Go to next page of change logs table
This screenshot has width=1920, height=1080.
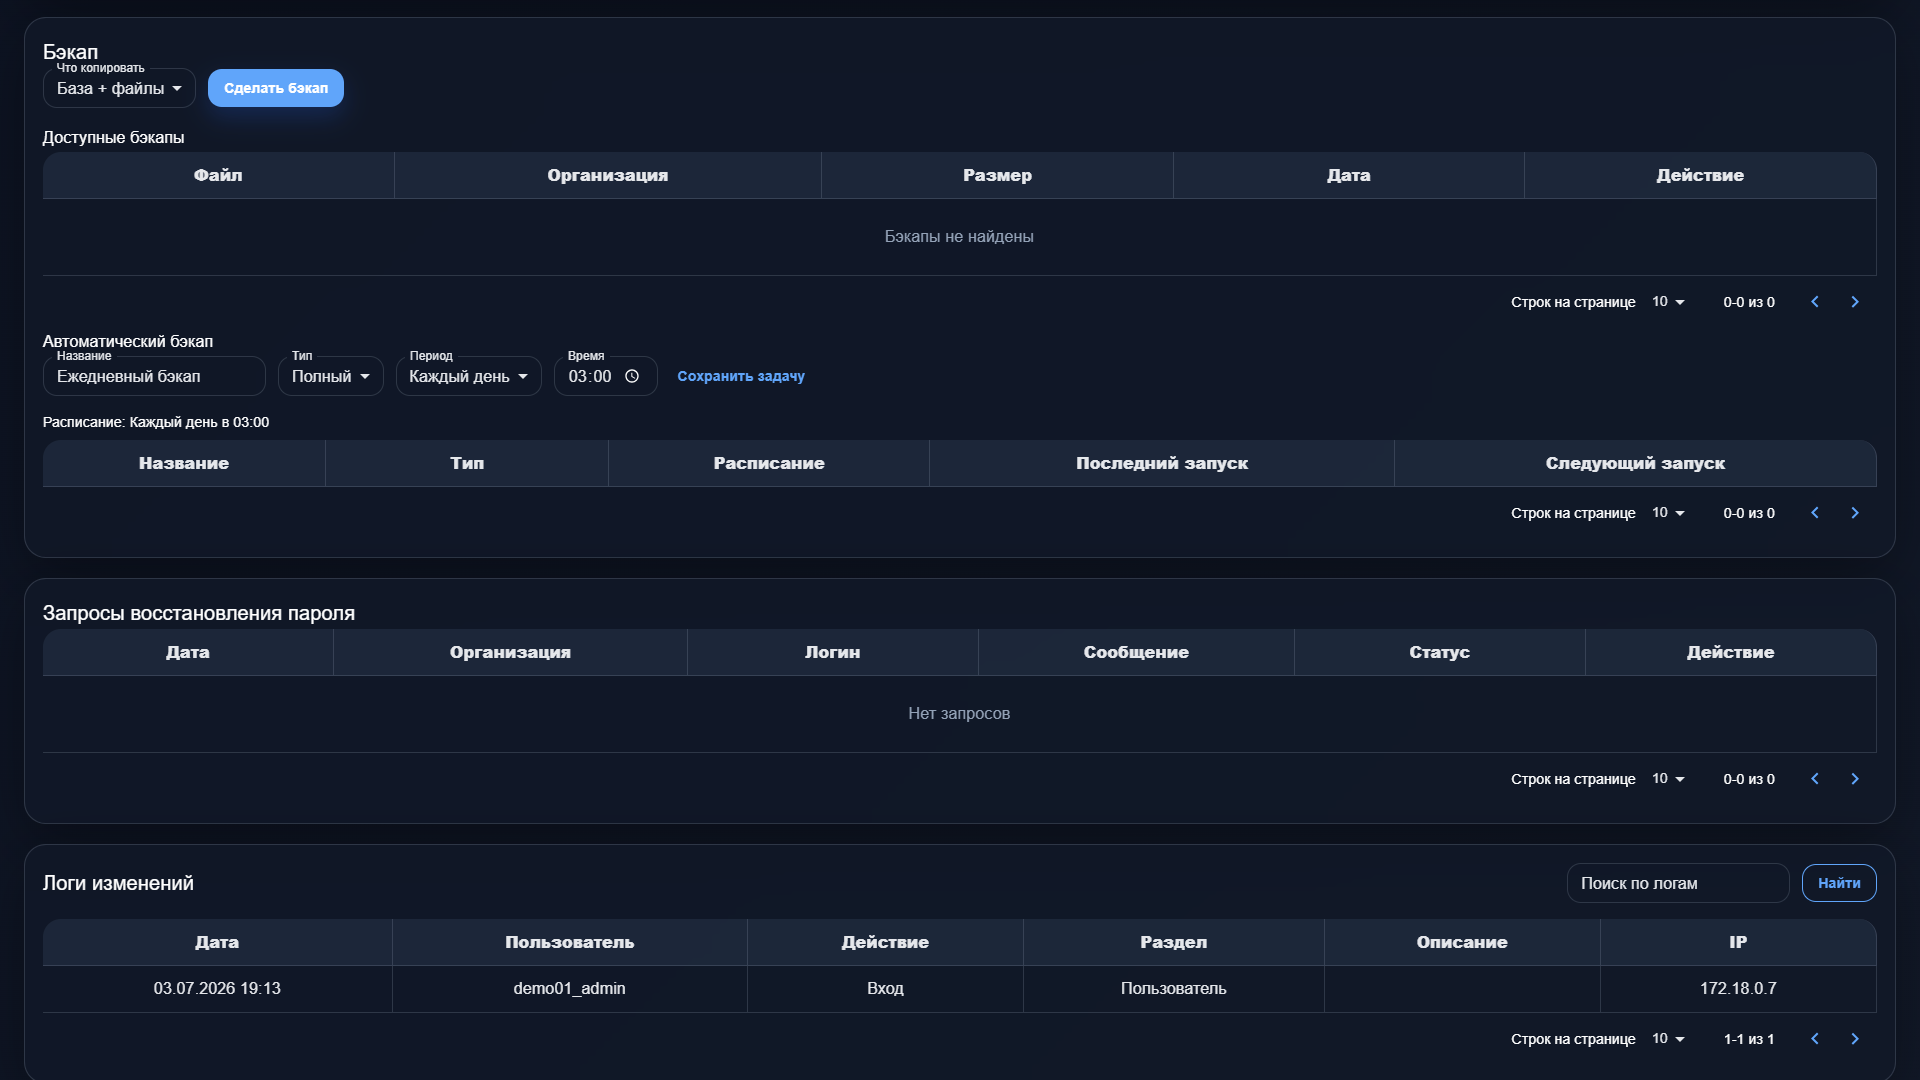pos(1855,1039)
